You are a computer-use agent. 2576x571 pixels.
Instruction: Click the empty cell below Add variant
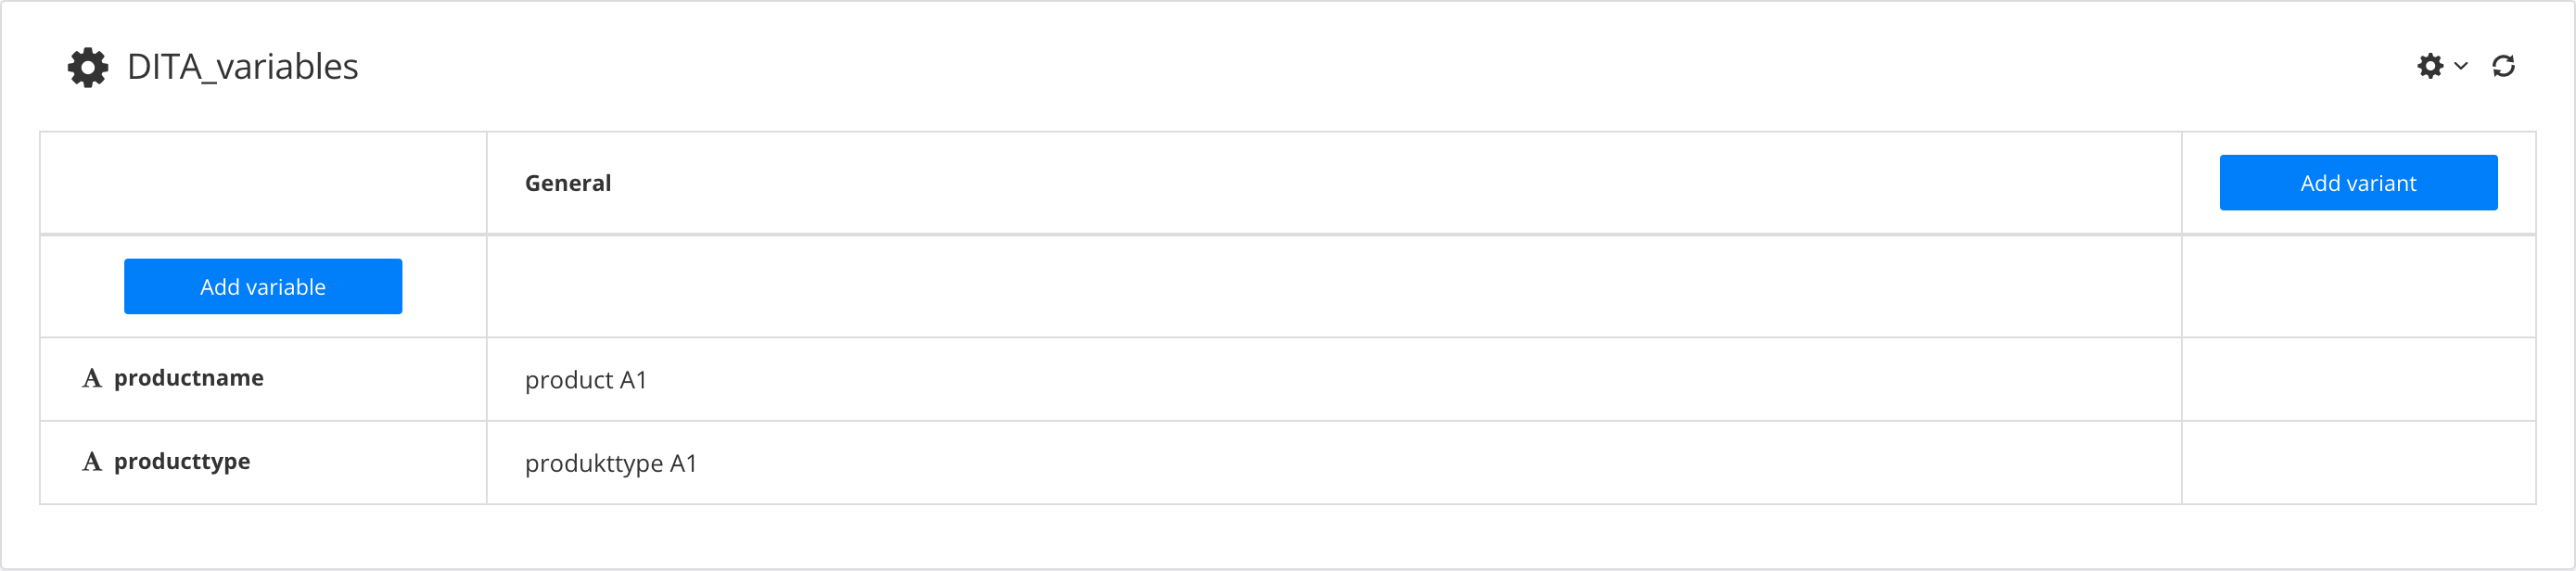coord(2357,287)
